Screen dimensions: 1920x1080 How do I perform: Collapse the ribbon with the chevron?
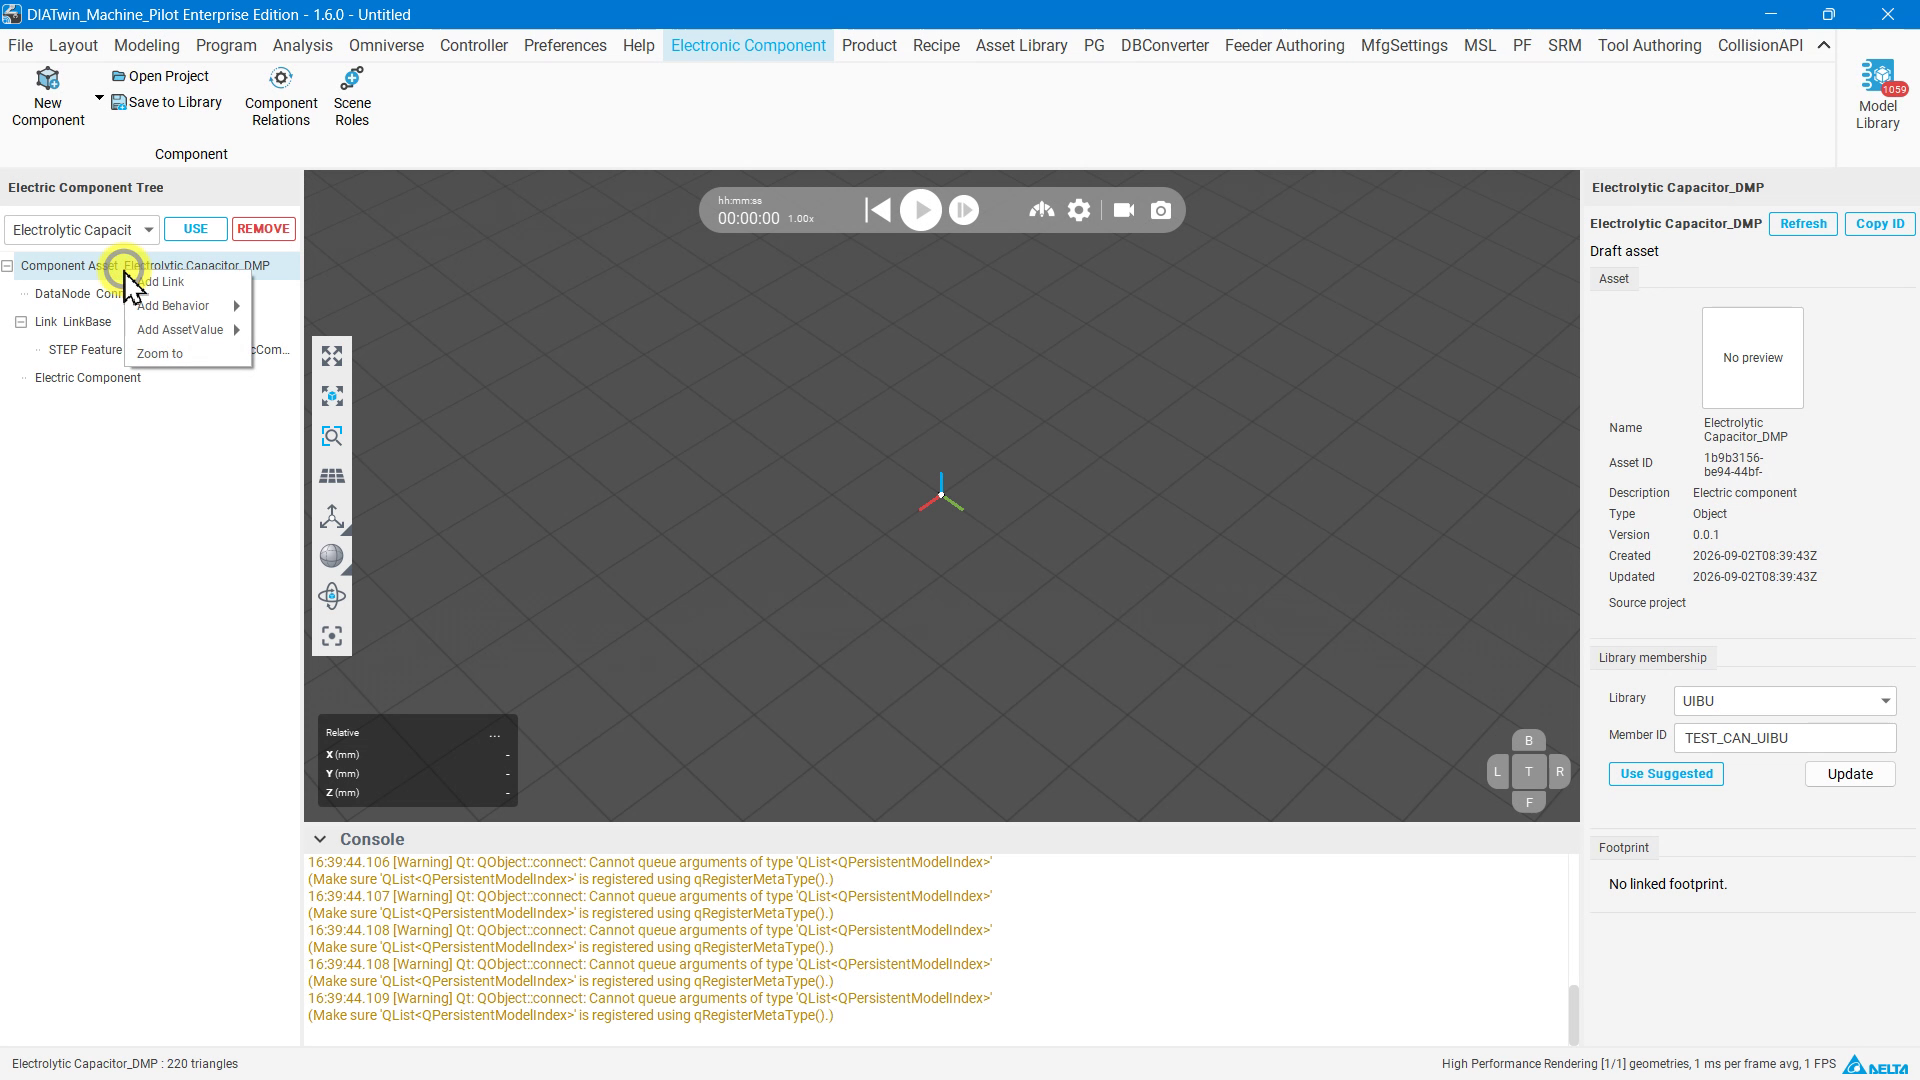pyautogui.click(x=1824, y=45)
